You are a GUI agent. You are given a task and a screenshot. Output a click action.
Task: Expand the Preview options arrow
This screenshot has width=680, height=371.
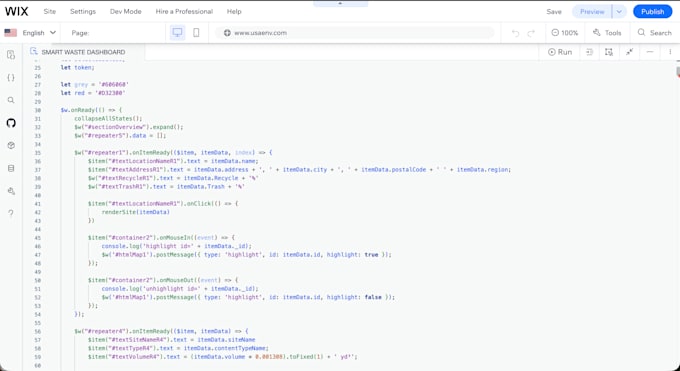tap(619, 12)
